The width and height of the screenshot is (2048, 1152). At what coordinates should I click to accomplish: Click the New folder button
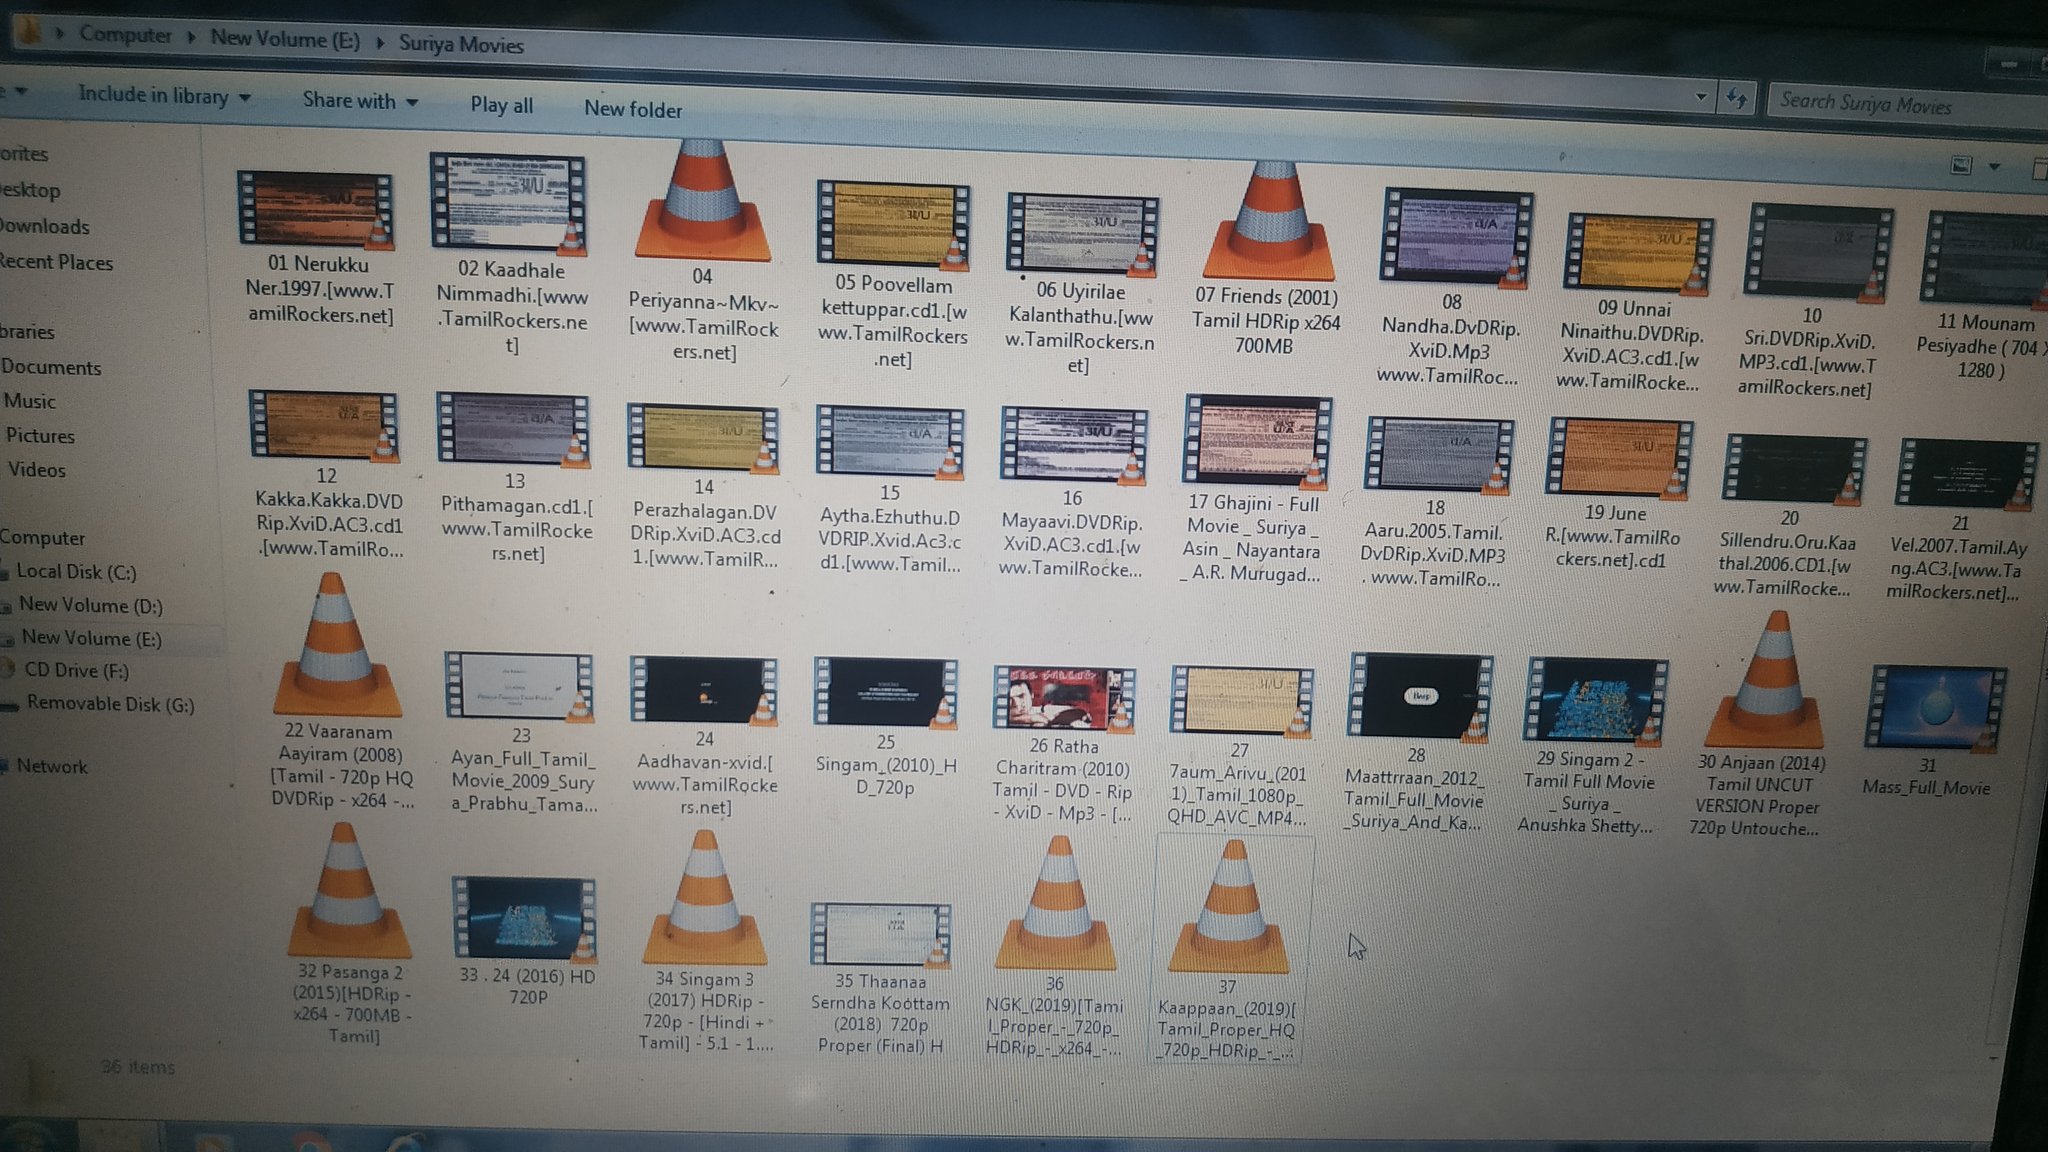633,109
